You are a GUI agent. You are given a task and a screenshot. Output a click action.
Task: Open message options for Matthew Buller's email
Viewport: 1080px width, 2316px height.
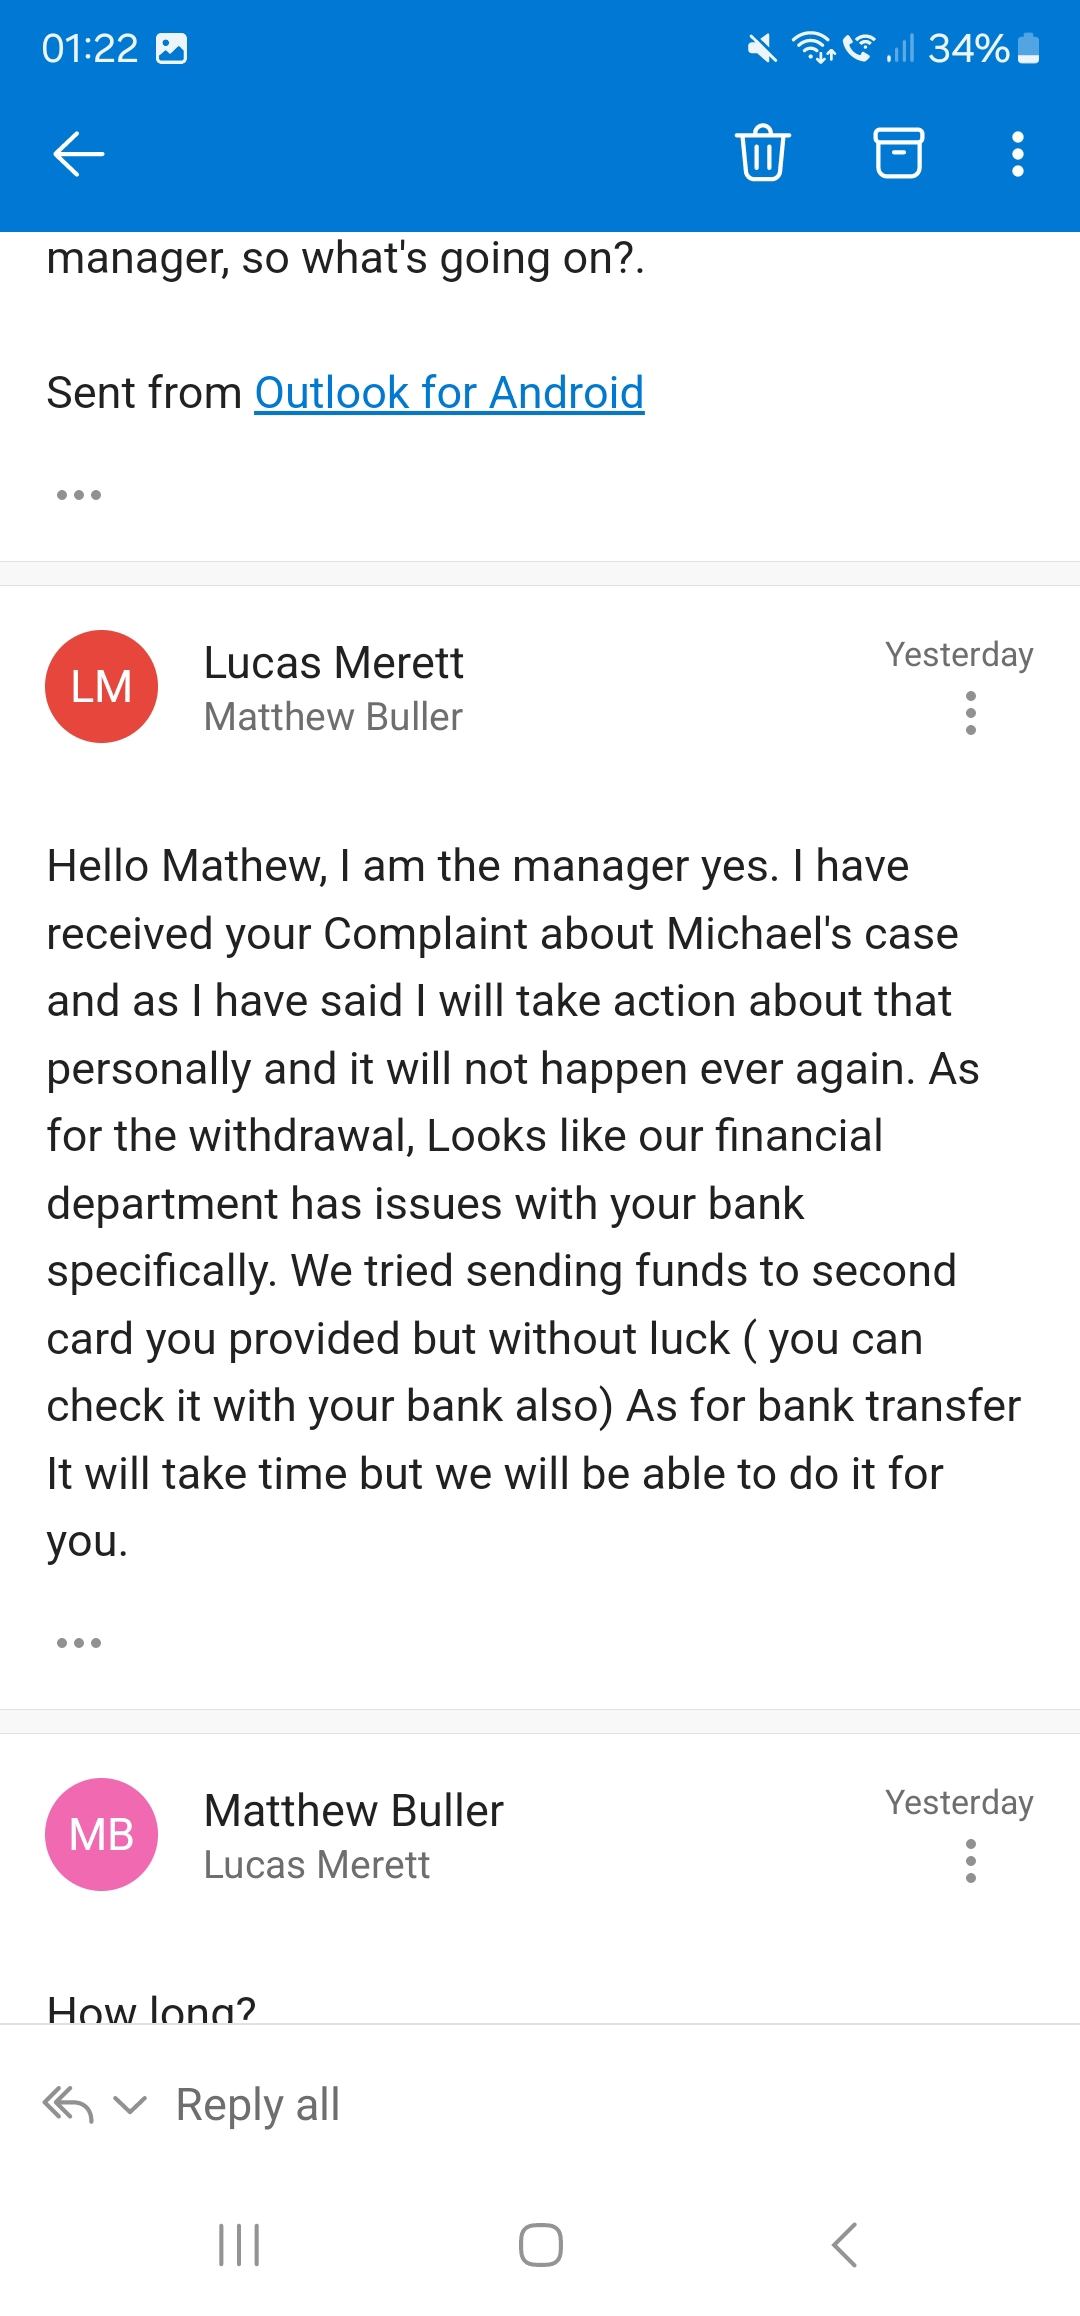[x=970, y=1861]
